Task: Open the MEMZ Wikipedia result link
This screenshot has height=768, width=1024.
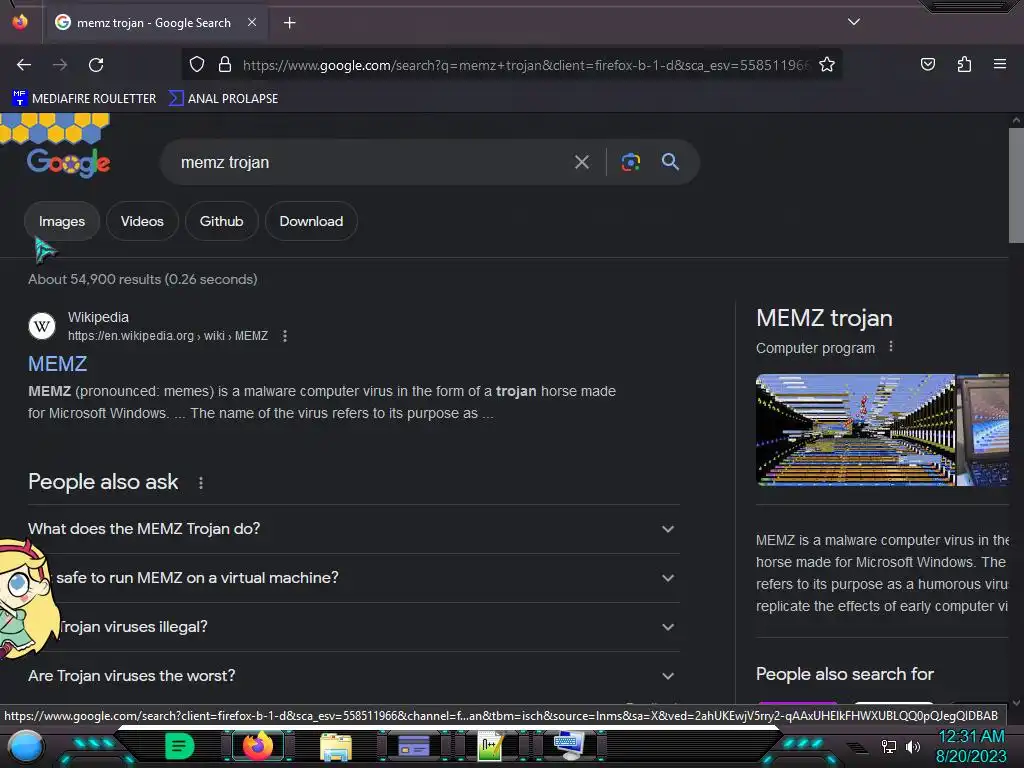Action: click(x=57, y=364)
